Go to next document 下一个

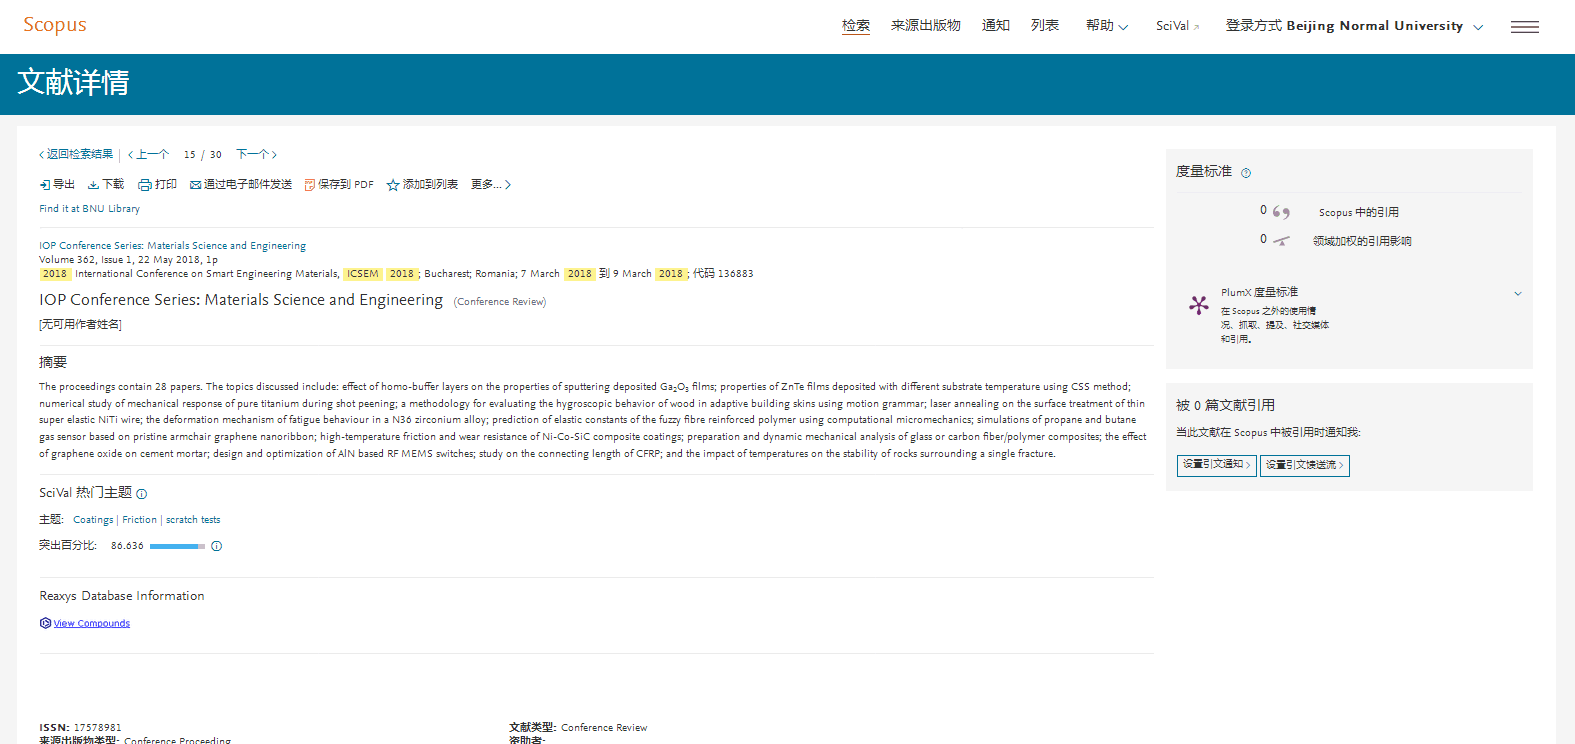coord(257,154)
